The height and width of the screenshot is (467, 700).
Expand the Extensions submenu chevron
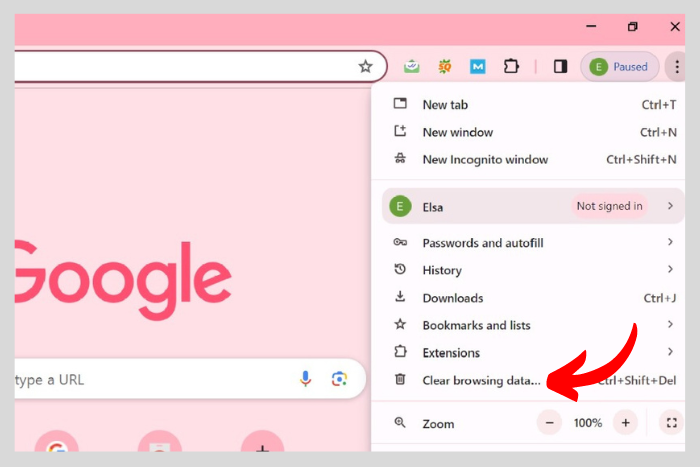pyautogui.click(x=670, y=352)
